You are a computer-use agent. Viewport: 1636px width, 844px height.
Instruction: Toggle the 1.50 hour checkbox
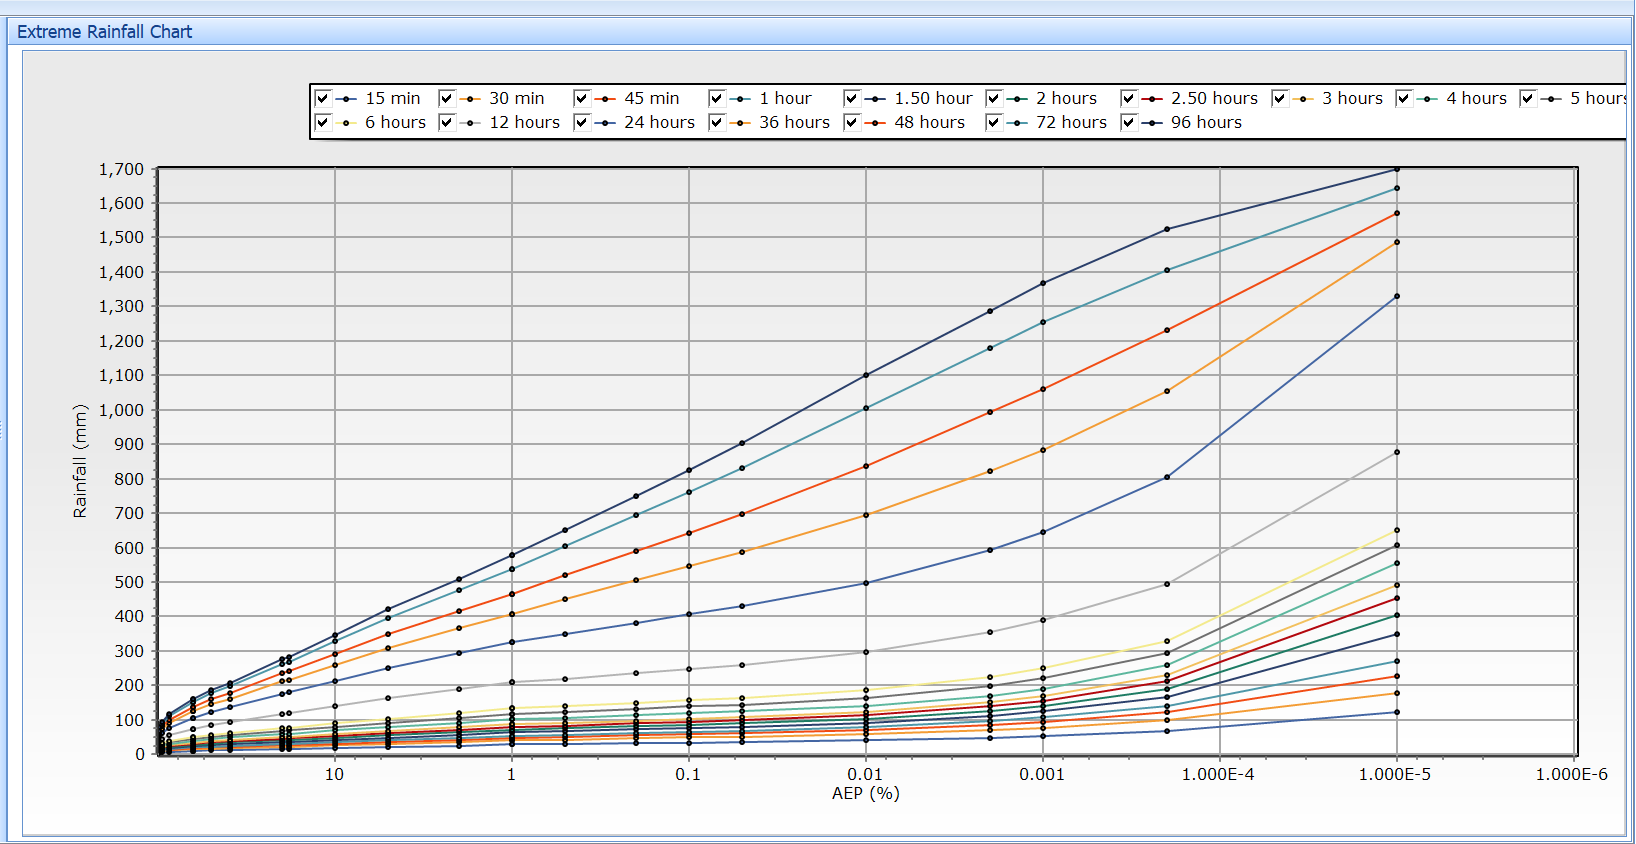point(852,98)
